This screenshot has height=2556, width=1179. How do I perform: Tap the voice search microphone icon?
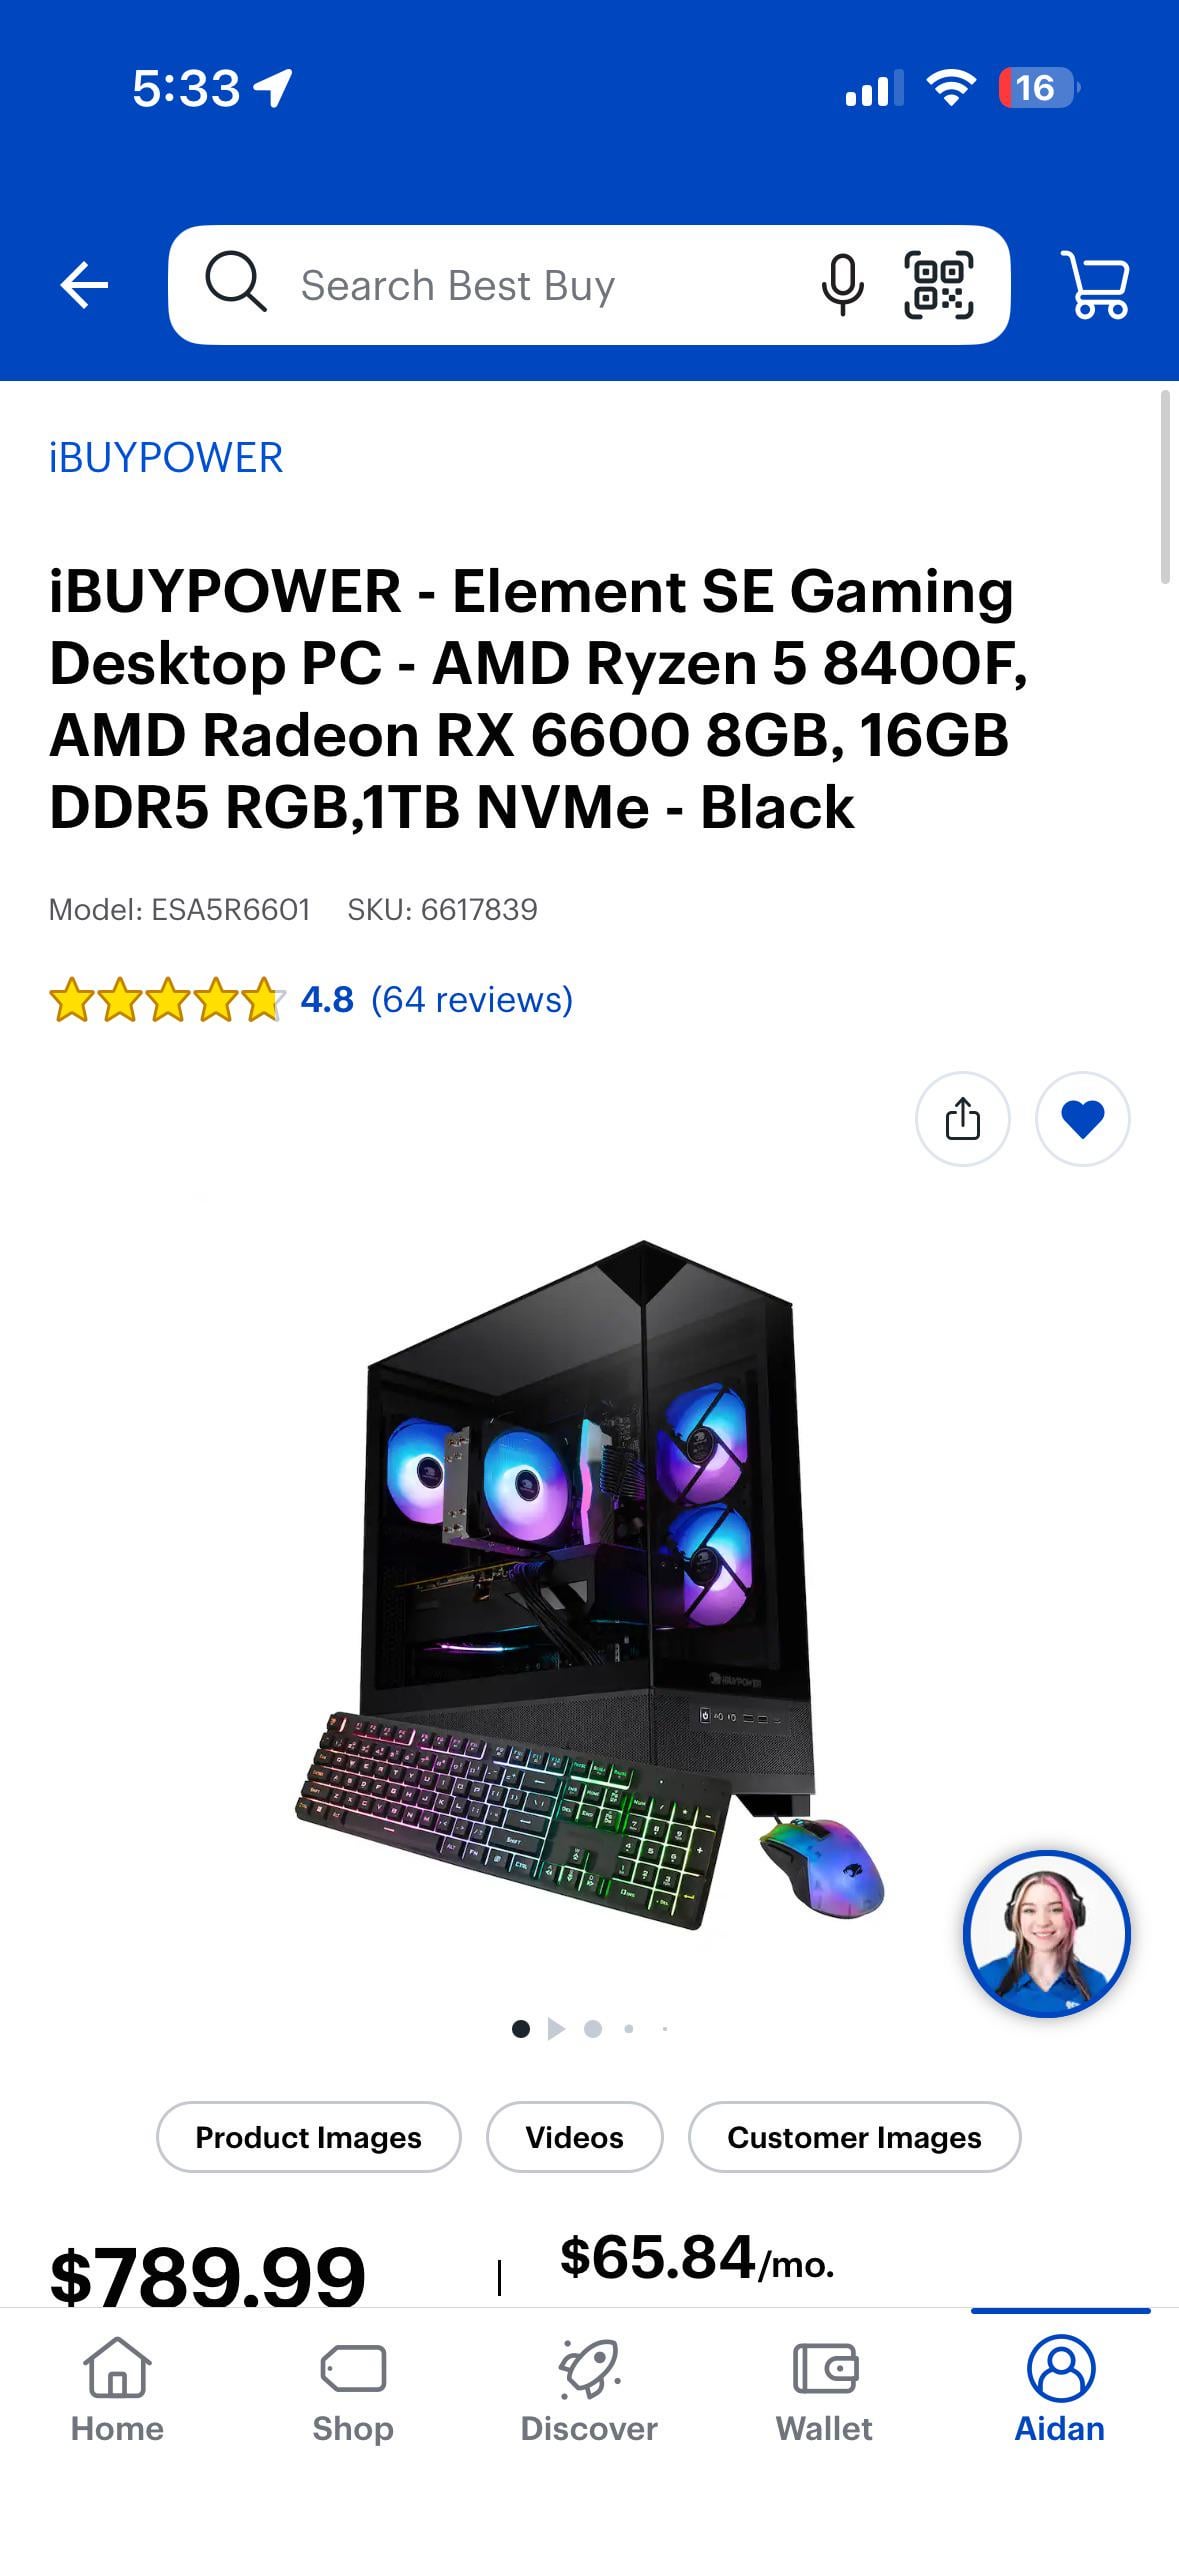pos(842,285)
